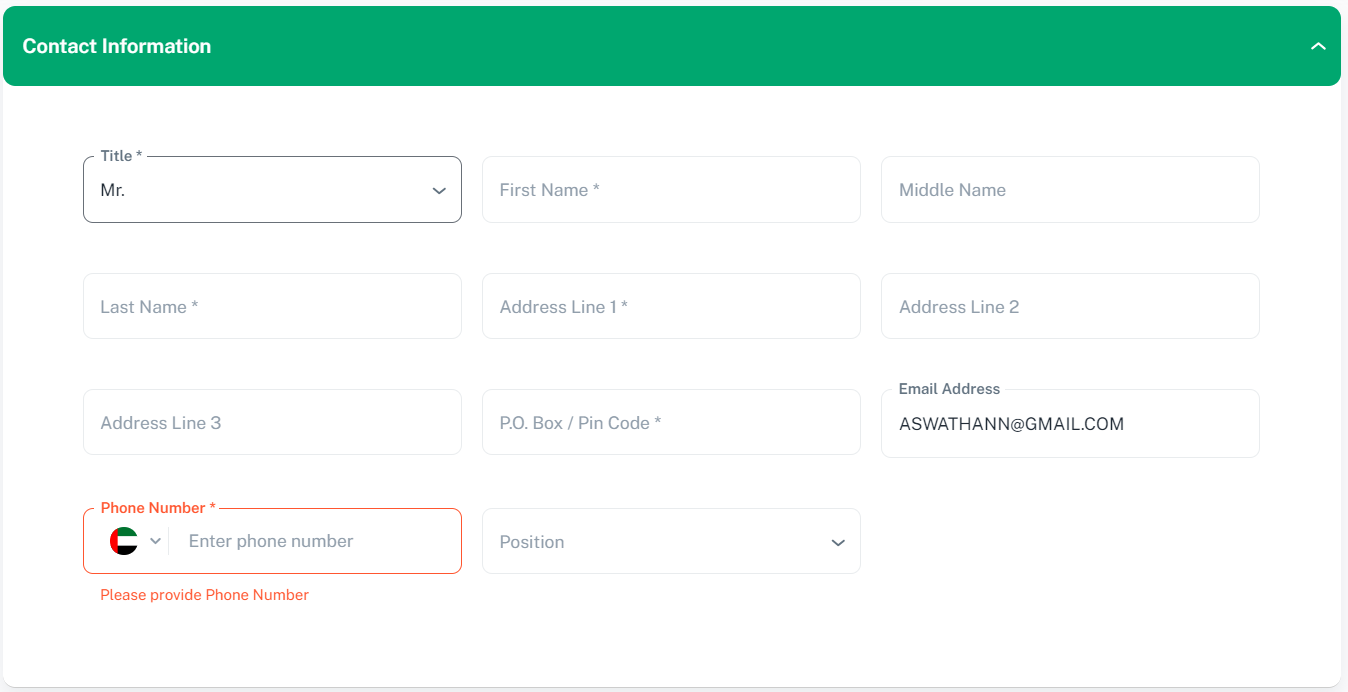Collapse the Contact Information section chevron
This screenshot has height=692, width=1348.
[1318, 47]
